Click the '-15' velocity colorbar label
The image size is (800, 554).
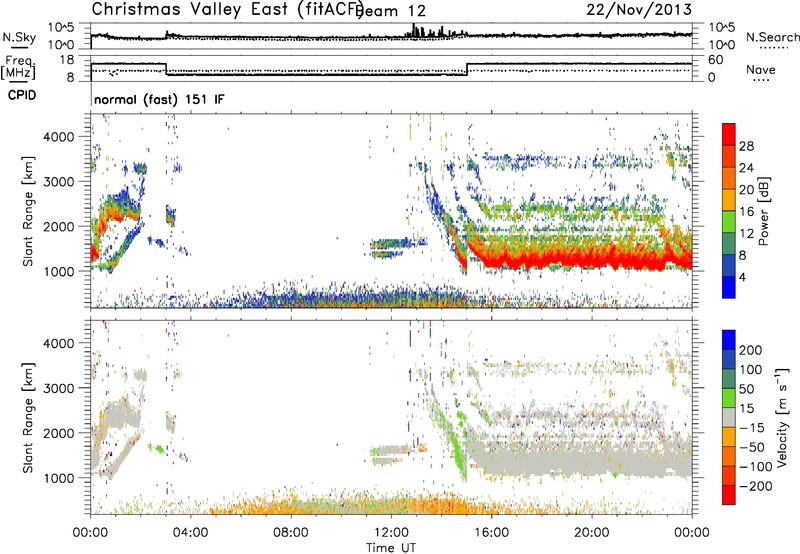(x=752, y=428)
